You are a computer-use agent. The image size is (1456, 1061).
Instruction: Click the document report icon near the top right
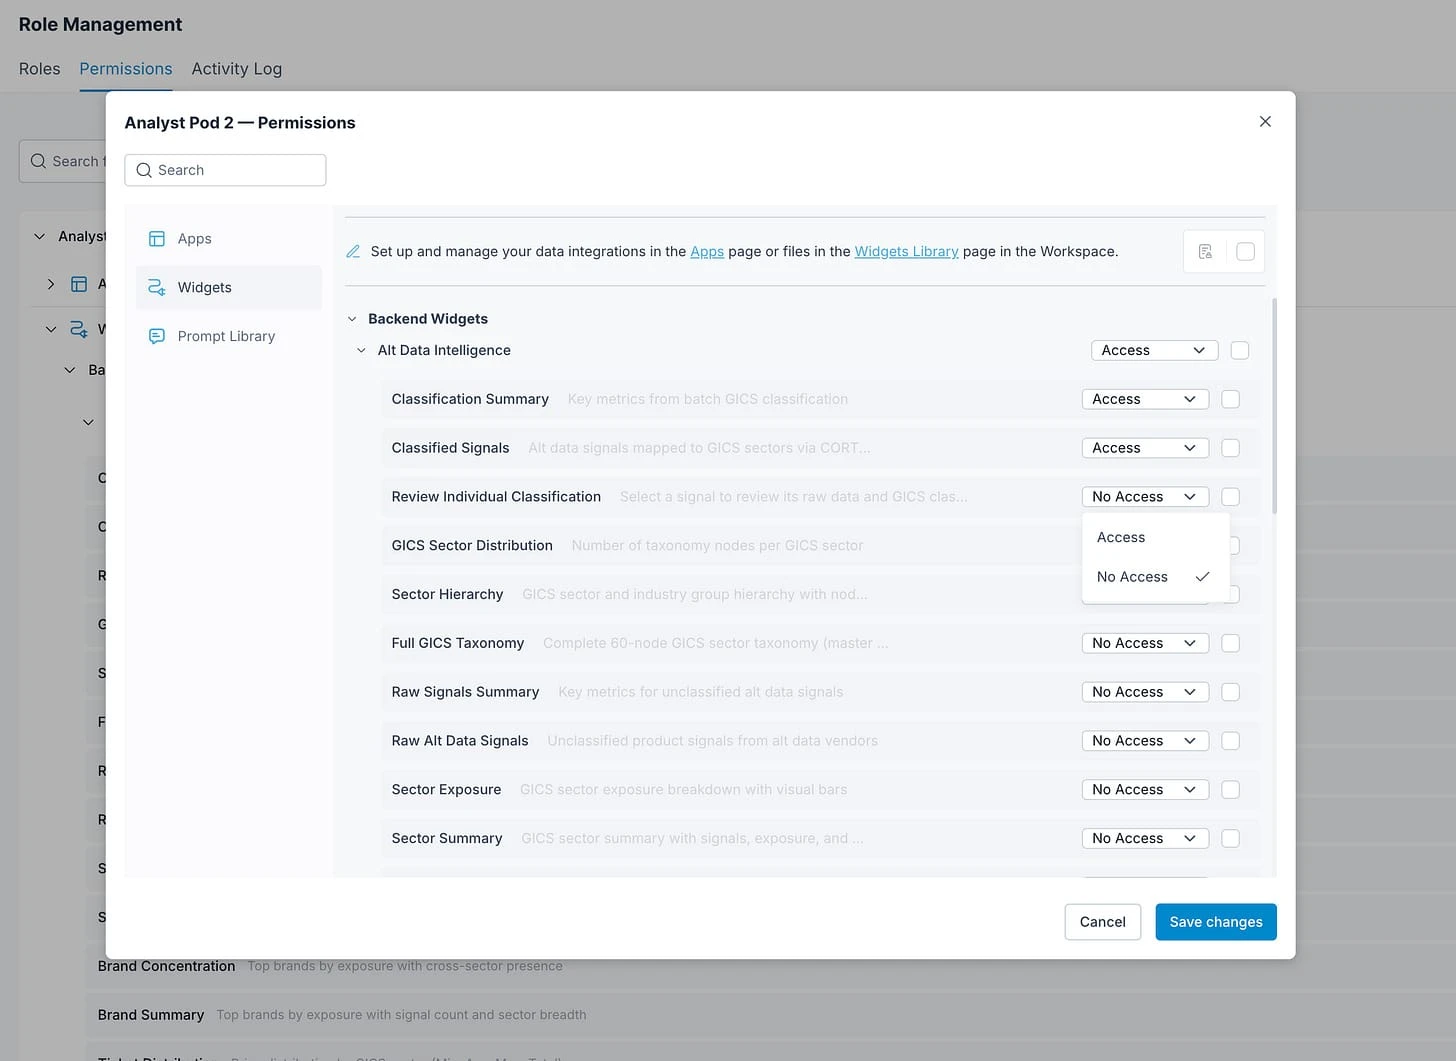coord(1205,251)
